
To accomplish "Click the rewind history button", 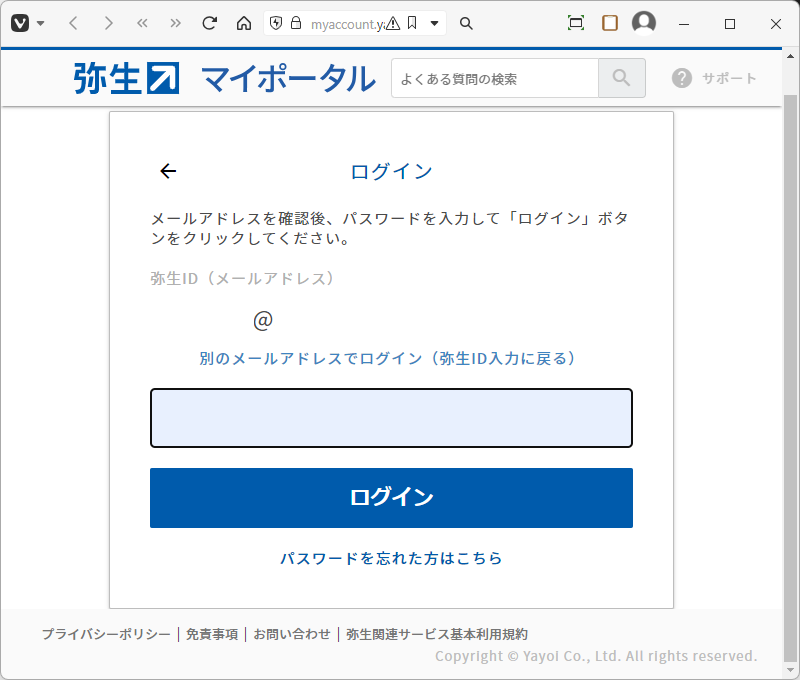I will click(x=142, y=23).
